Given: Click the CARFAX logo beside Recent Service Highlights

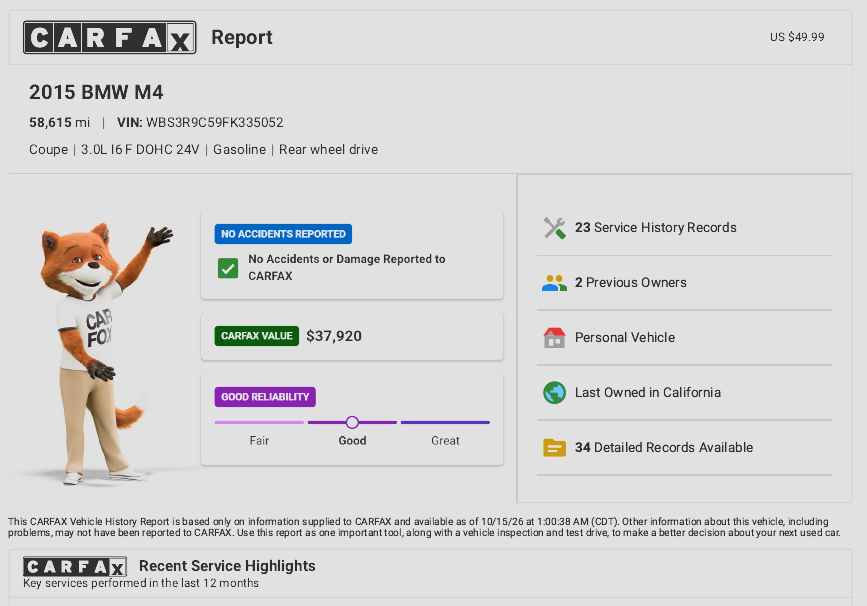Looking at the screenshot, I should coord(75,567).
